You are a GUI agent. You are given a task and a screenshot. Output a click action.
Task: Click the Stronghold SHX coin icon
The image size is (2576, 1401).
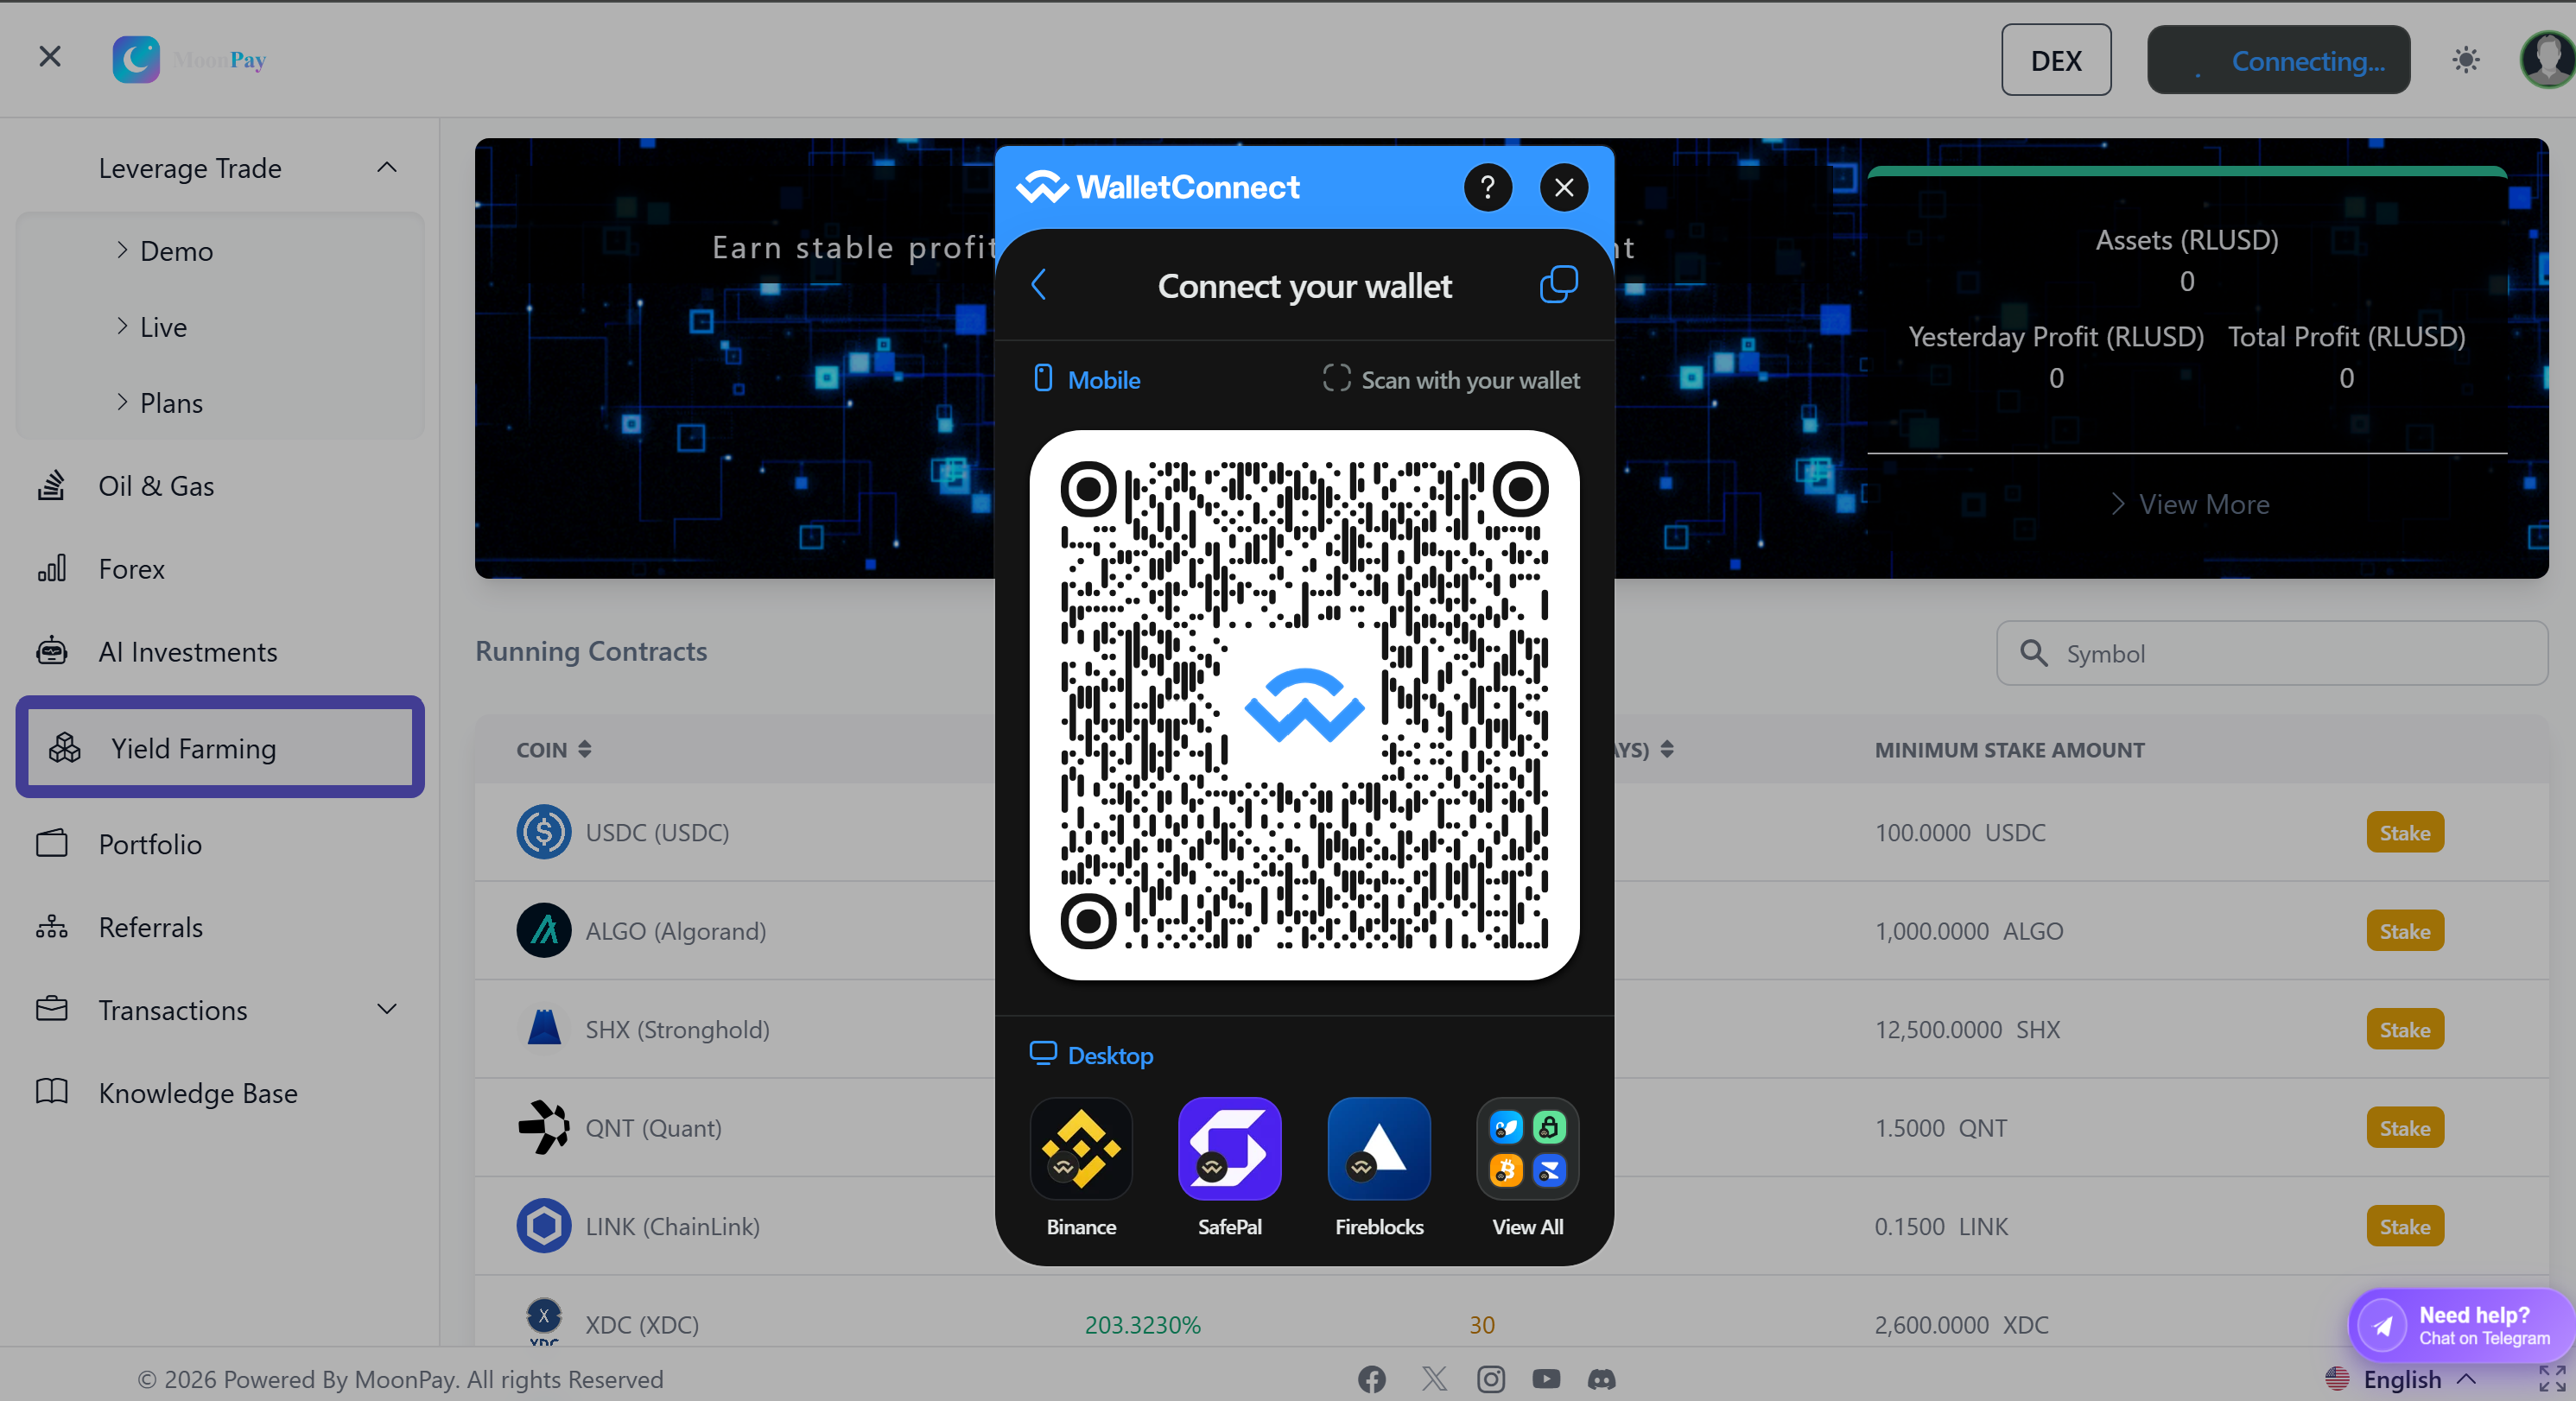click(544, 1029)
